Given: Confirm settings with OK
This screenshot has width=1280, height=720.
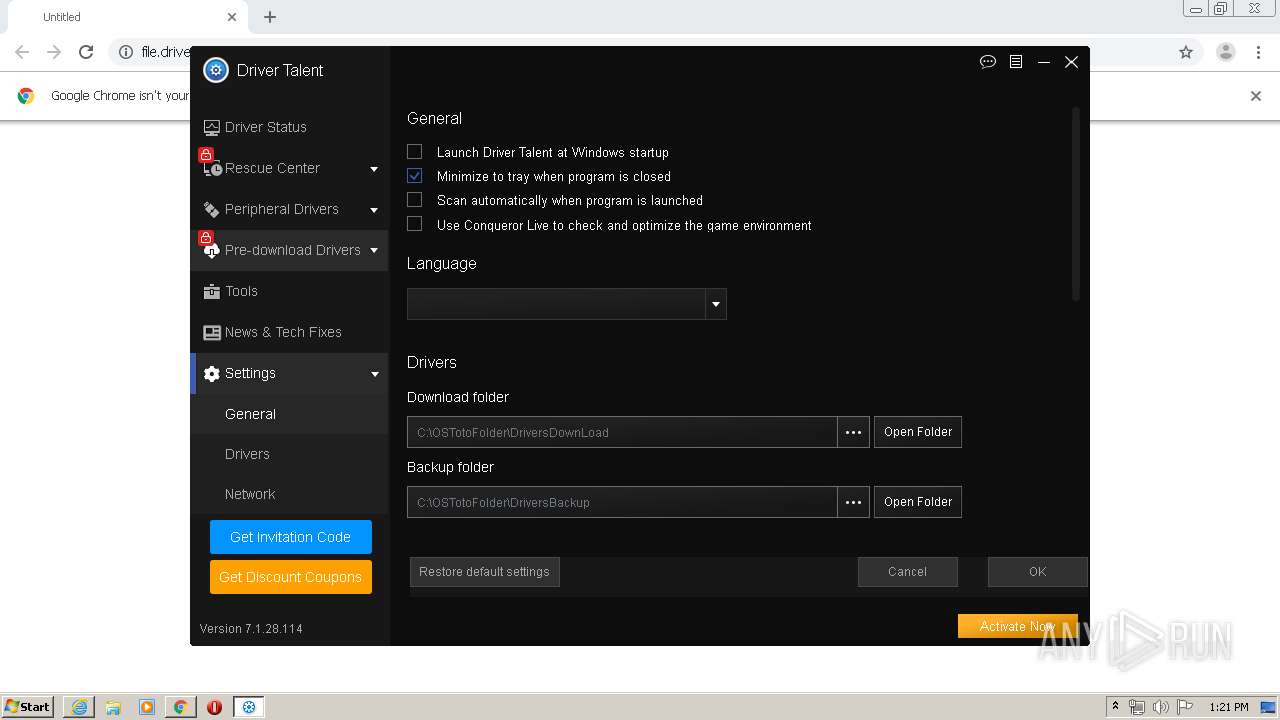Looking at the screenshot, I should pos(1038,572).
